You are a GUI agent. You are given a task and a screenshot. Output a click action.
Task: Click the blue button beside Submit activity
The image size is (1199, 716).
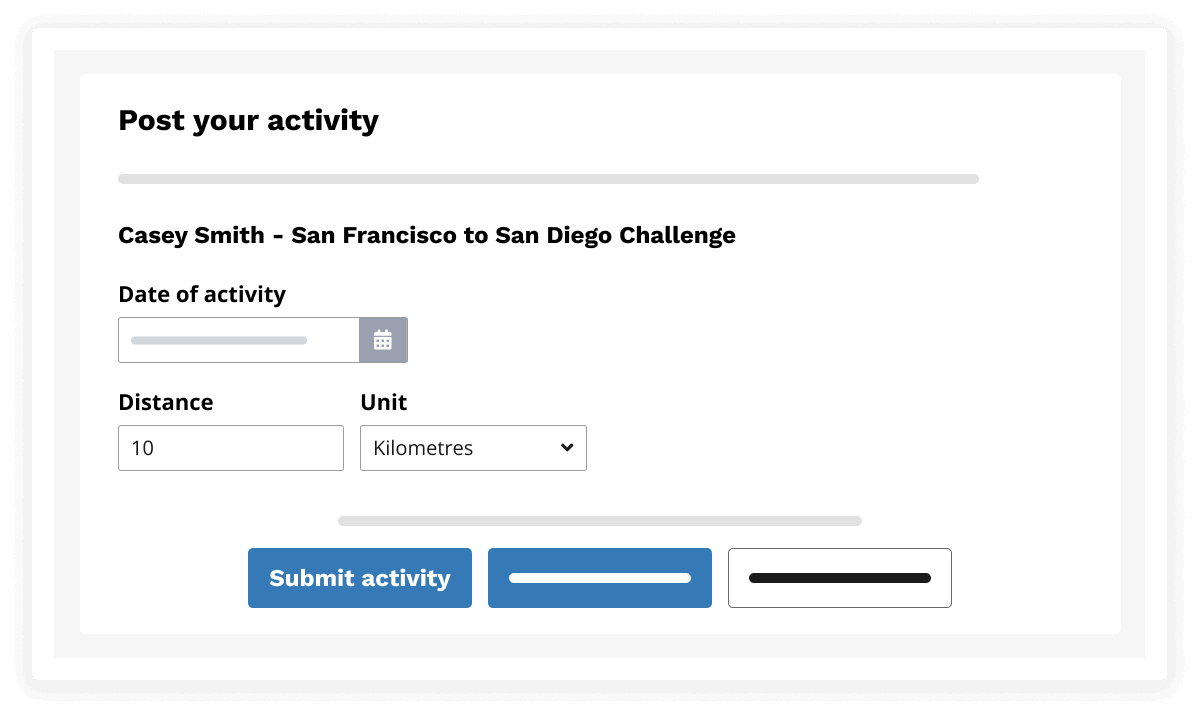tap(600, 578)
